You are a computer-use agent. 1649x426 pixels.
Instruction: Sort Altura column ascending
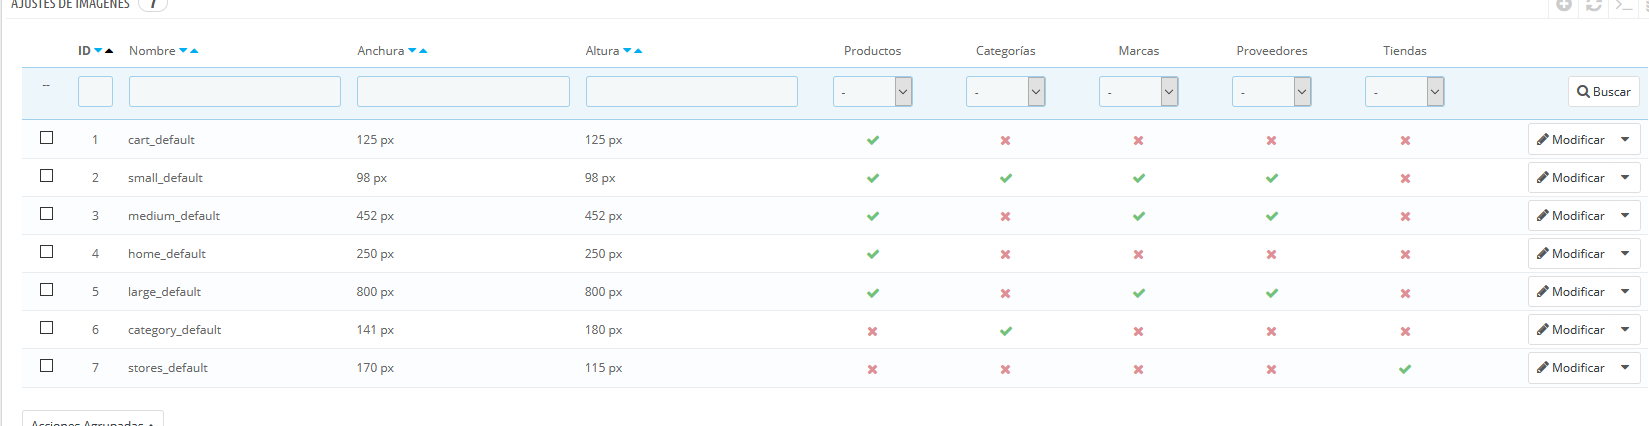638,51
